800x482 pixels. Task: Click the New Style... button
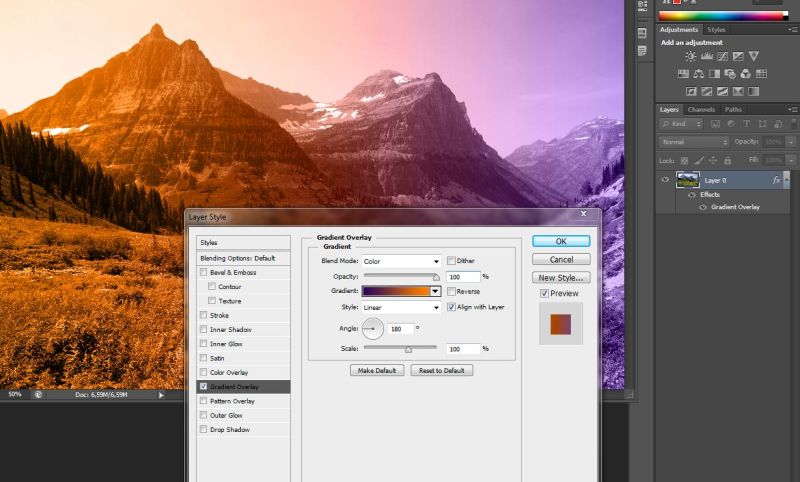[x=561, y=278]
